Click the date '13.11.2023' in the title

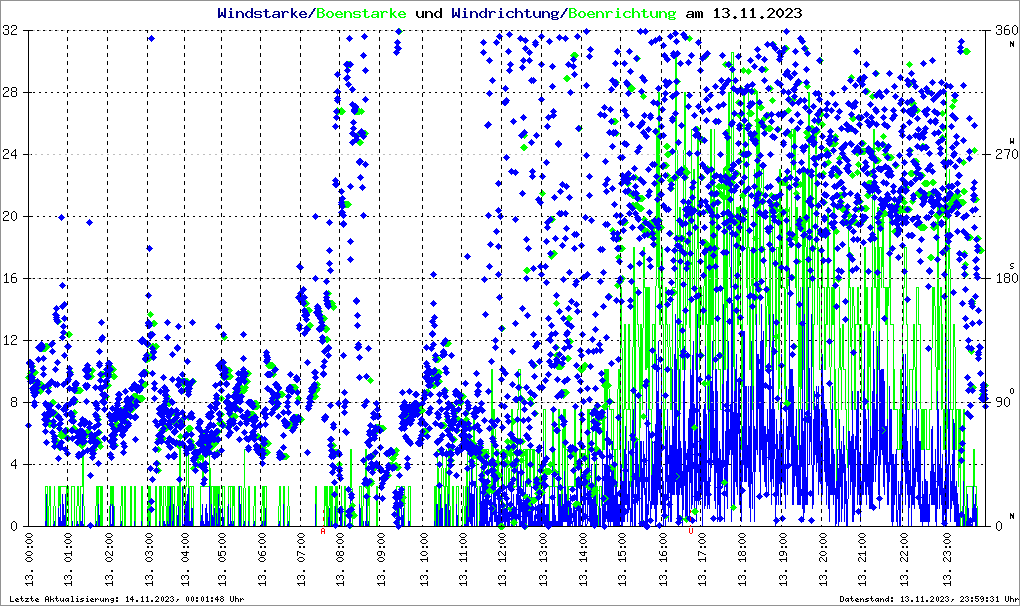click(x=756, y=13)
